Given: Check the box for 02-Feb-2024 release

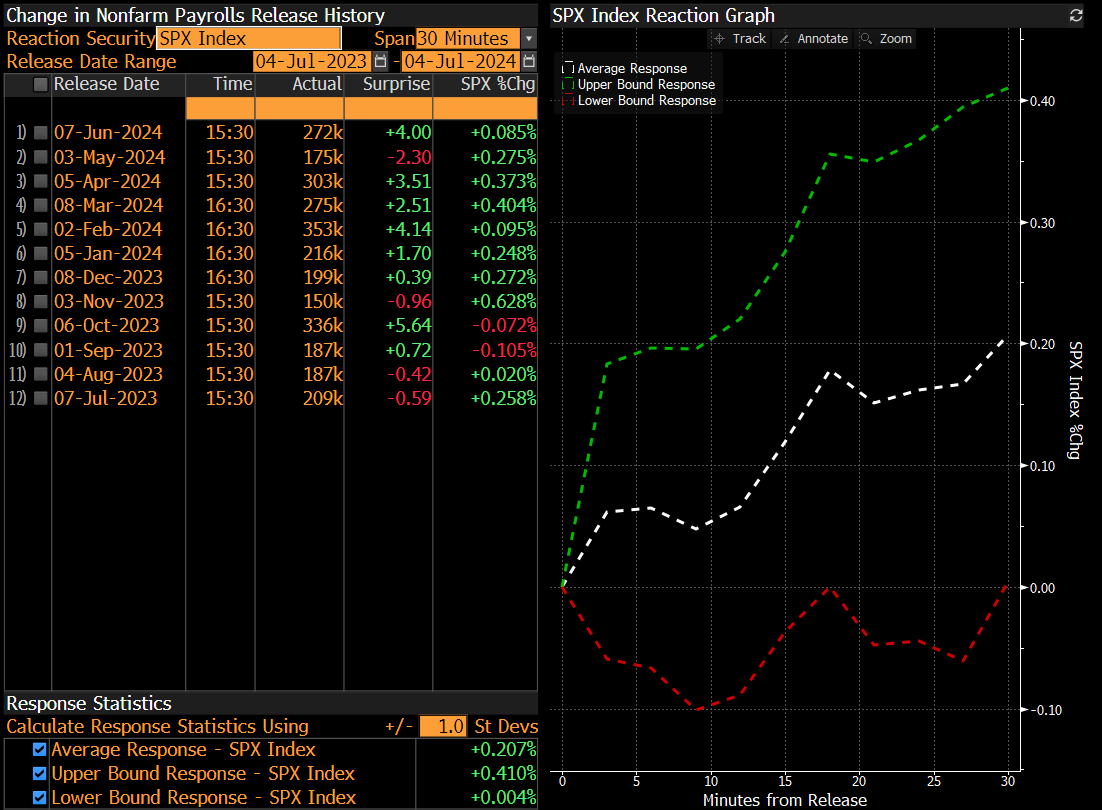Looking at the screenshot, I should (41, 229).
